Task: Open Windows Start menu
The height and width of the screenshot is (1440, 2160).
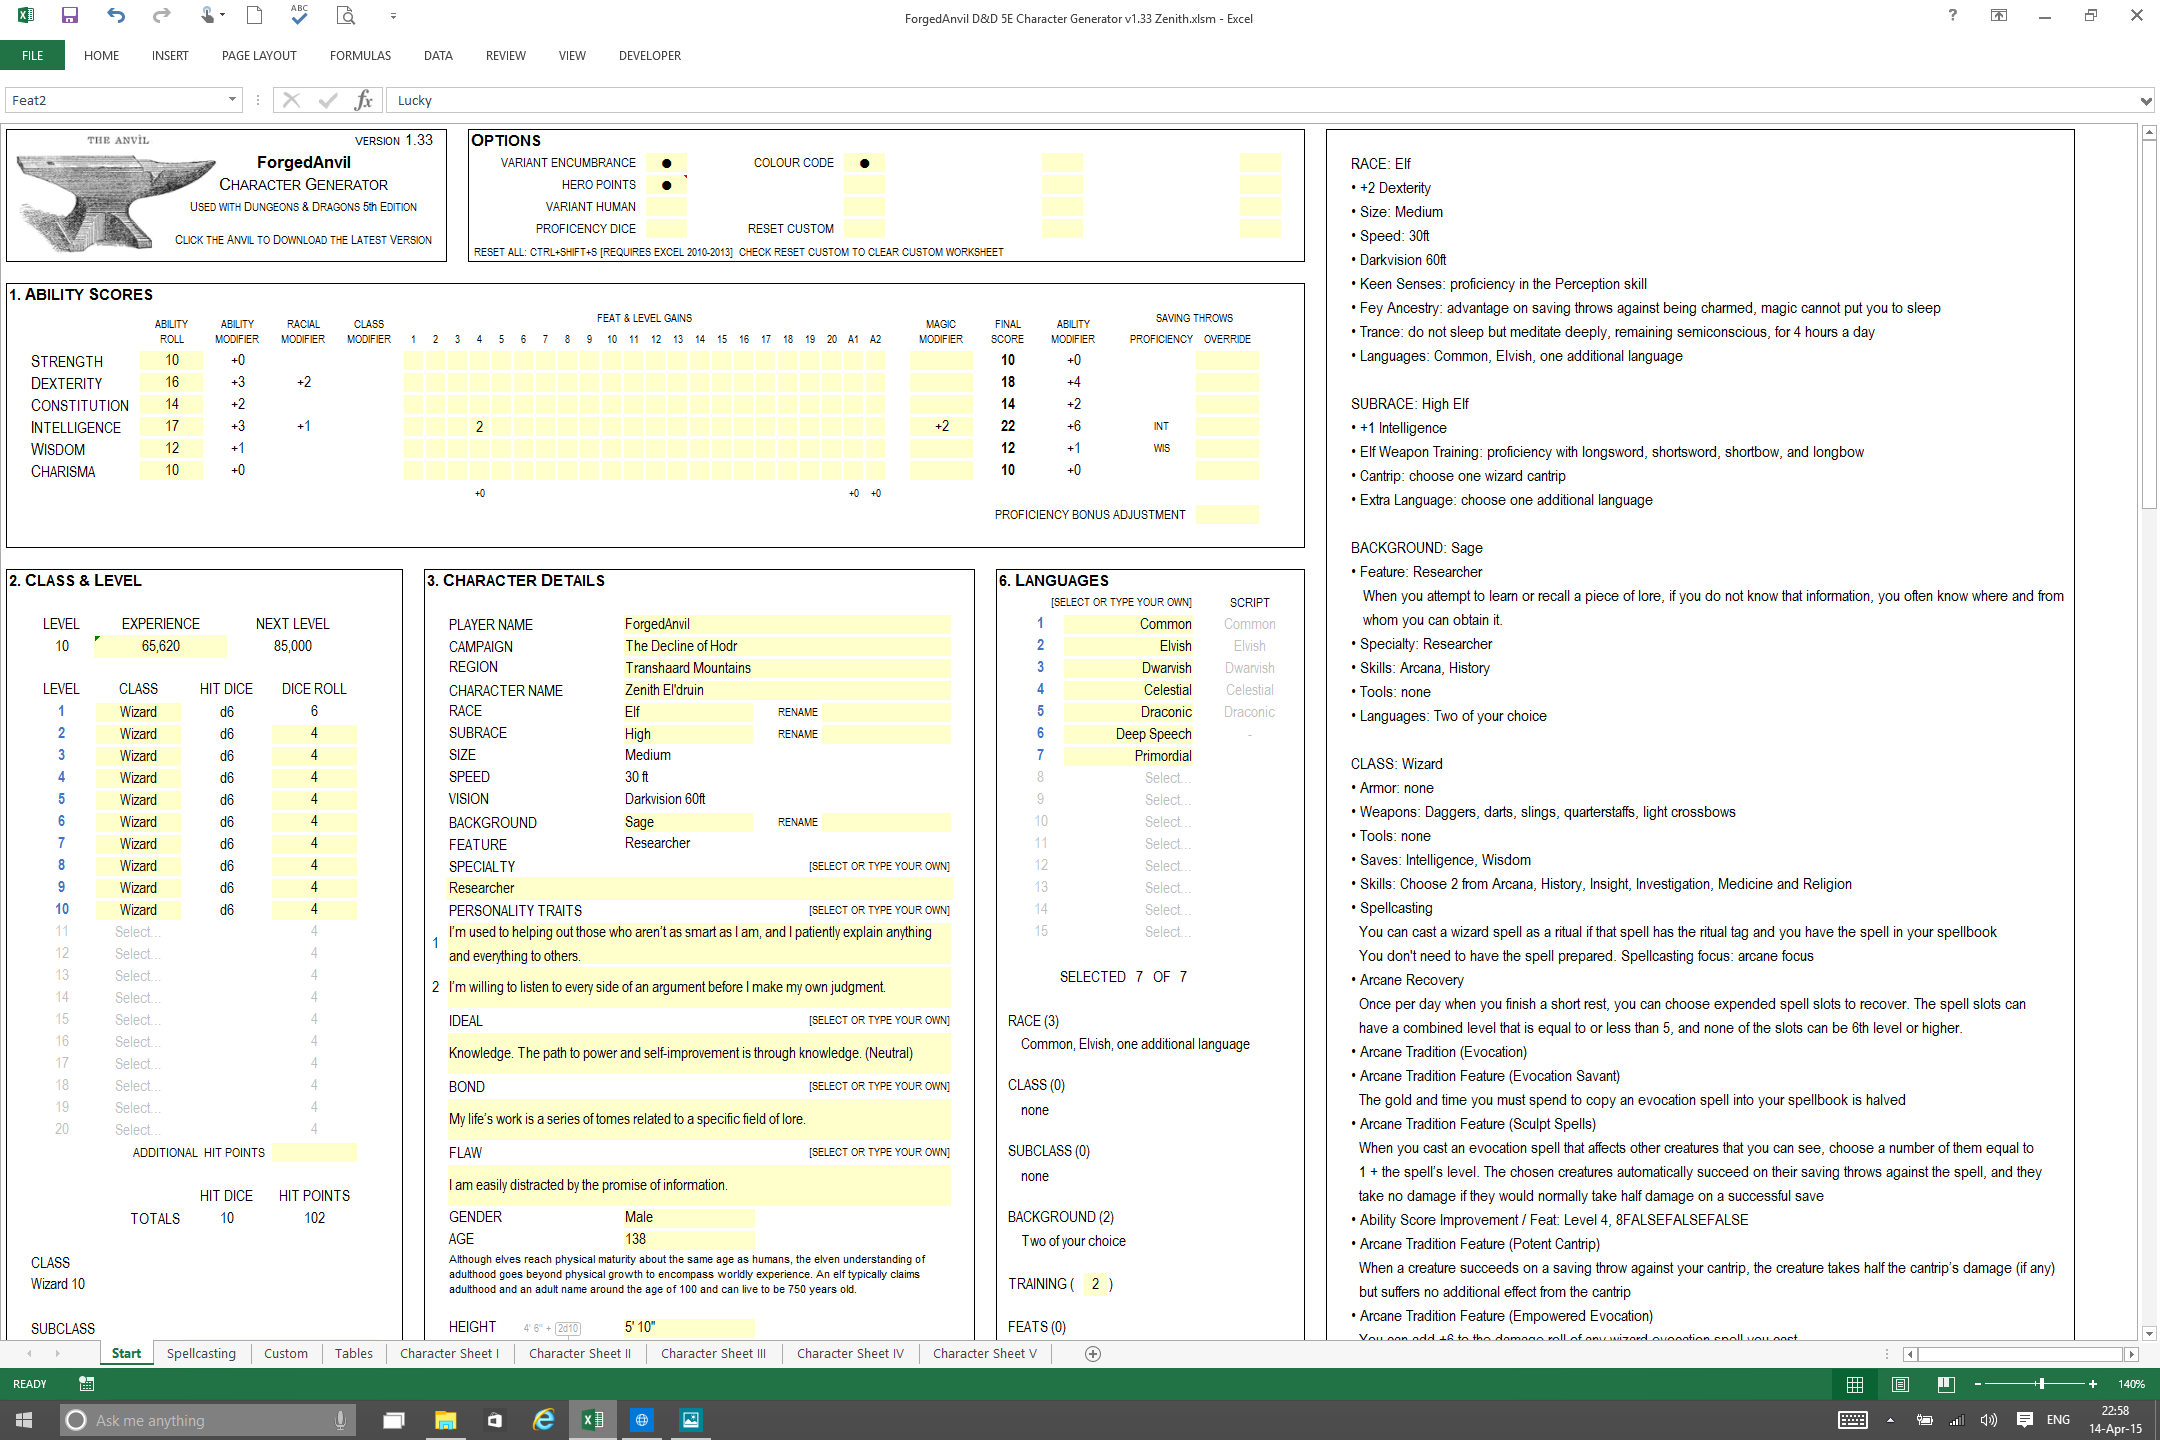Action: click(x=25, y=1420)
